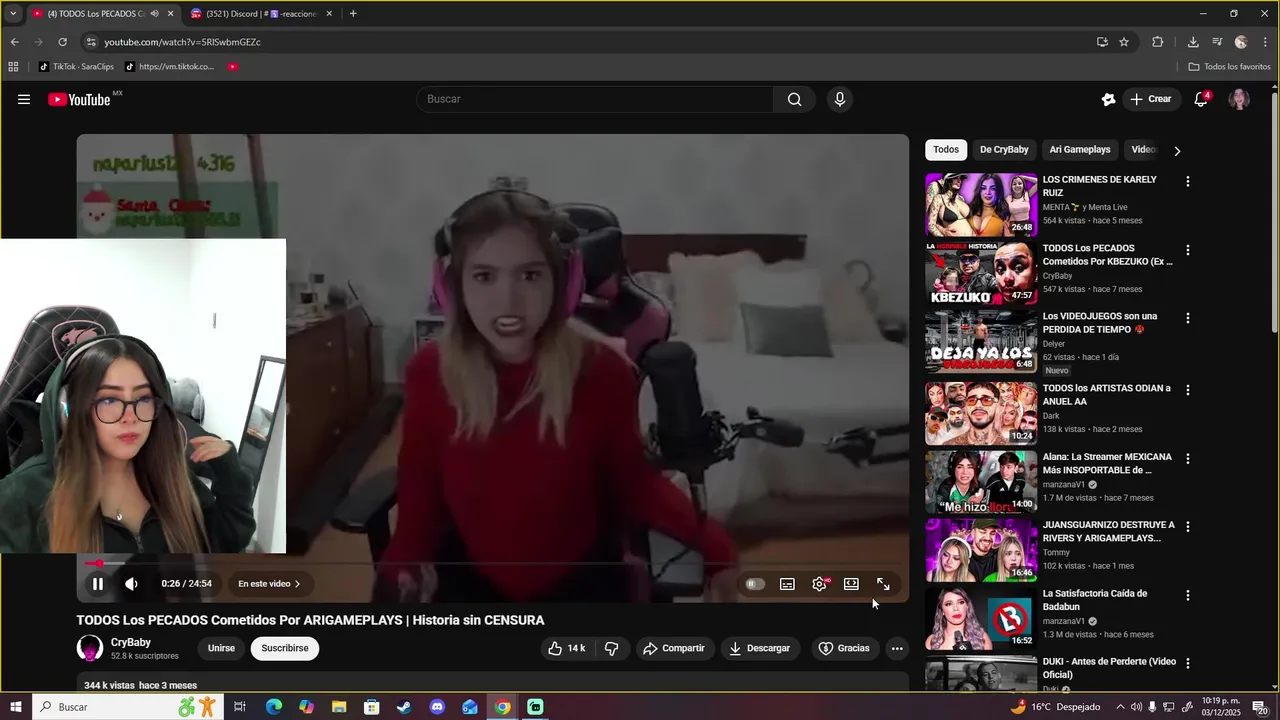Select the Todos filter chip
The height and width of the screenshot is (720, 1280).
(x=946, y=150)
